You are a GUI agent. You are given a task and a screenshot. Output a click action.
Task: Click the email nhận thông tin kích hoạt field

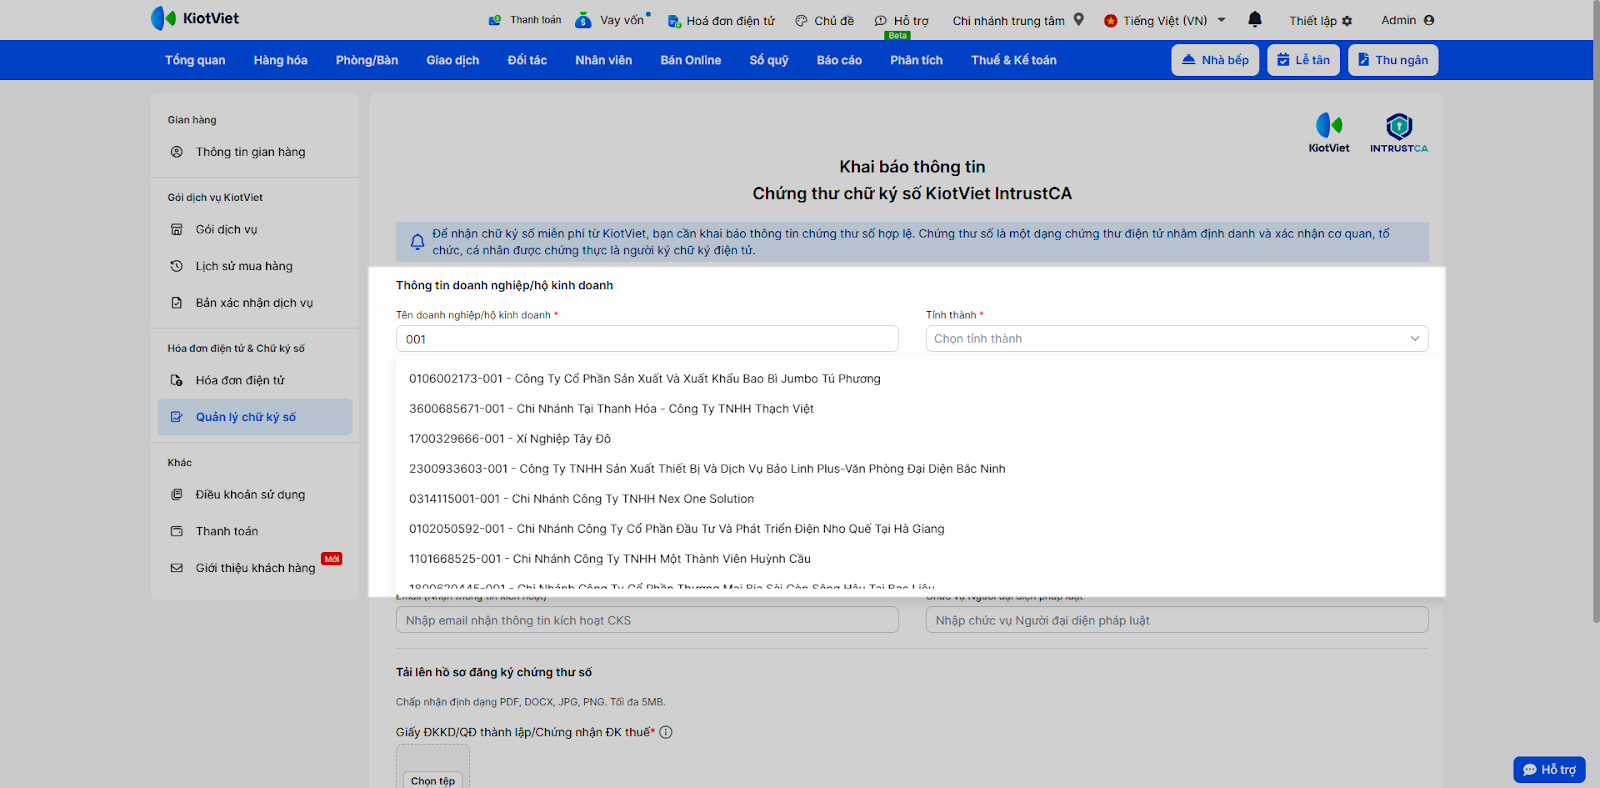coord(647,620)
